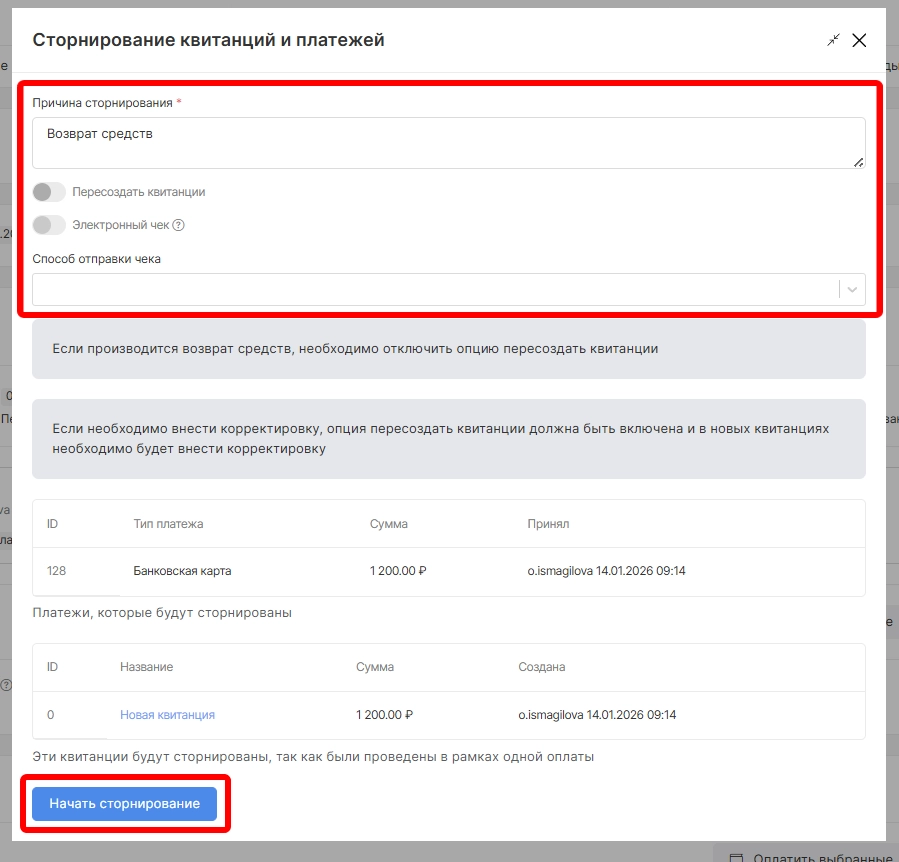This screenshot has height=862, width=899.
Task: Turn on the Электронный чек switch
Action: (x=49, y=225)
